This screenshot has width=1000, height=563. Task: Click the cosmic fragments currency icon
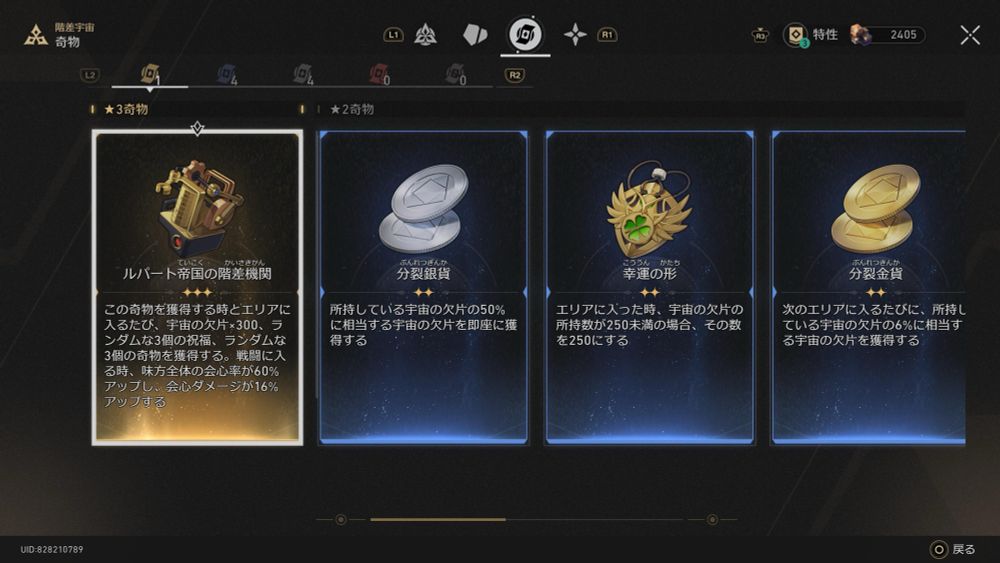click(x=860, y=34)
